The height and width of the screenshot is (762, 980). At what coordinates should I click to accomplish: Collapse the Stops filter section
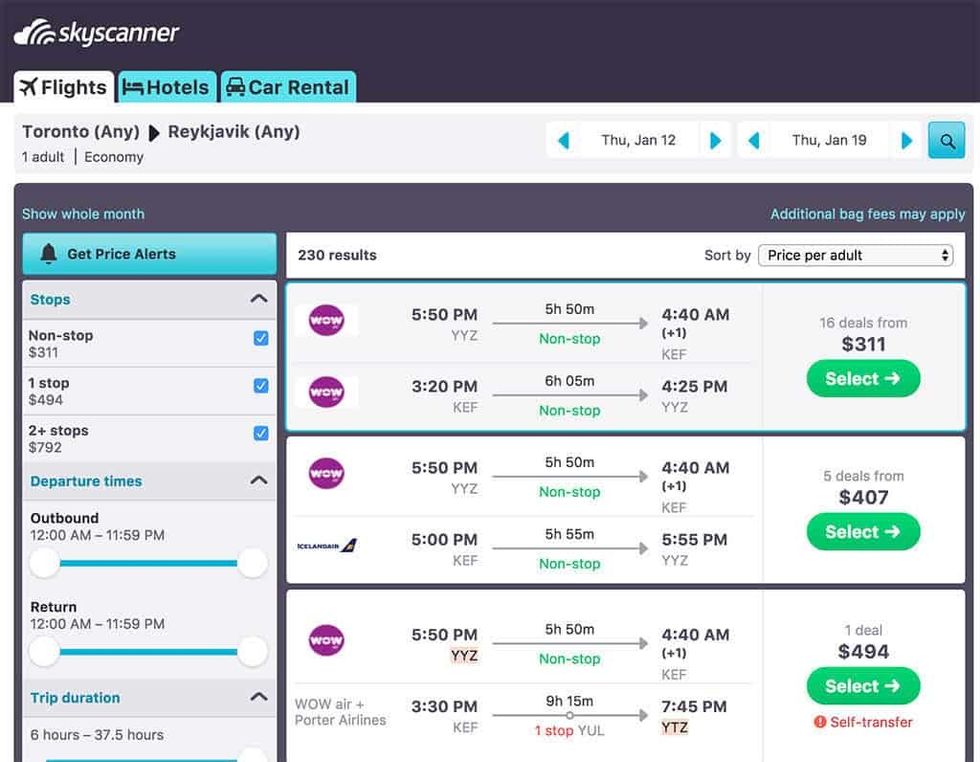tap(259, 299)
